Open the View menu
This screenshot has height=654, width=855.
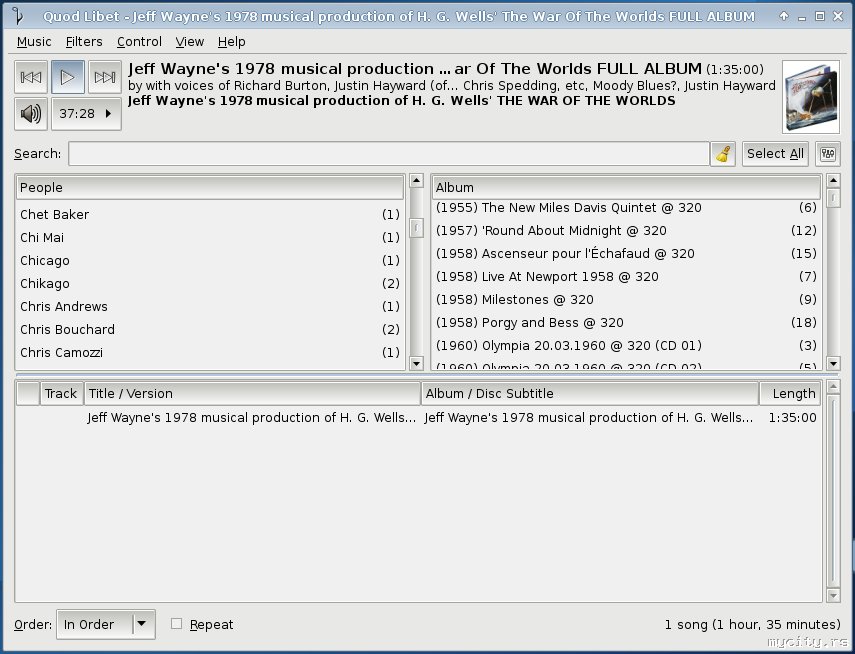click(x=190, y=41)
